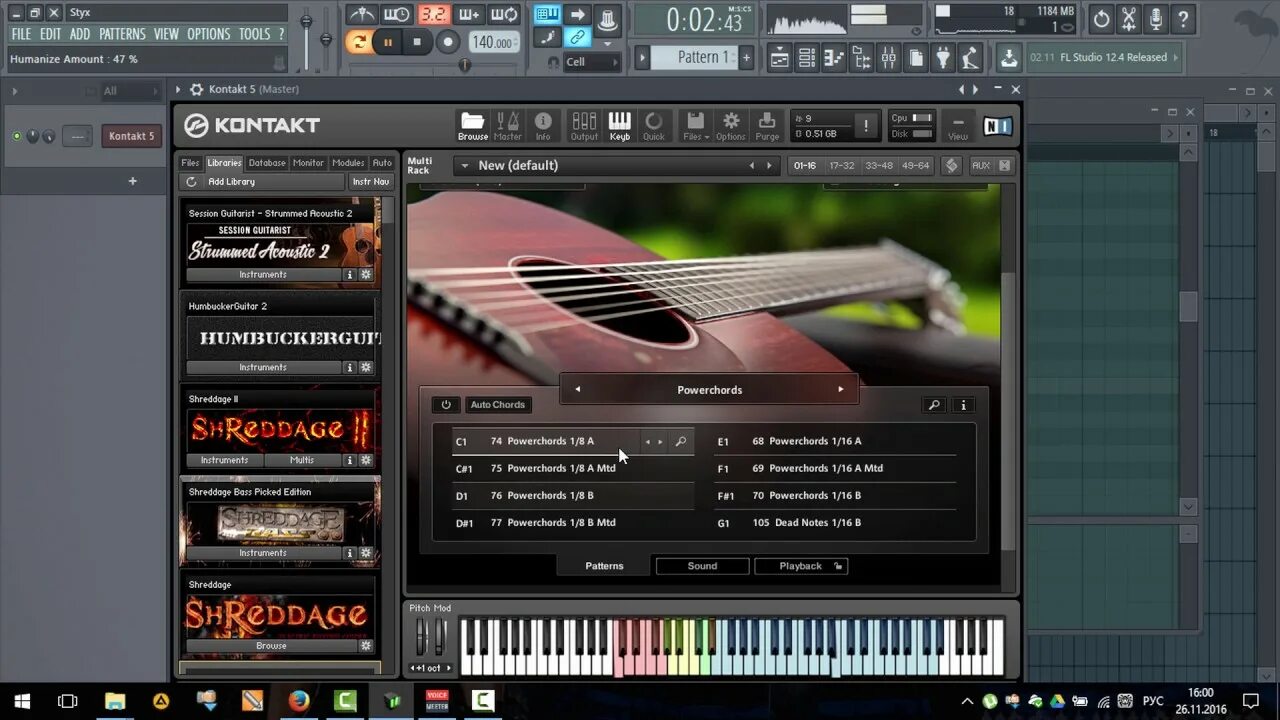Open FL Studio channel rack icon
The height and width of the screenshot is (720, 1280).
pyautogui.click(x=808, y=58)
